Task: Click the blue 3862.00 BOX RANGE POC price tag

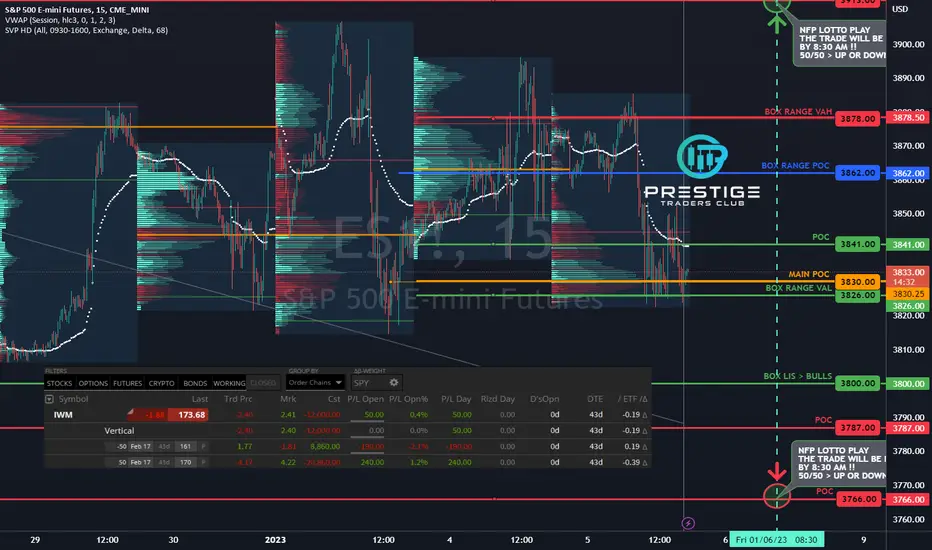Action: (857, 172)
